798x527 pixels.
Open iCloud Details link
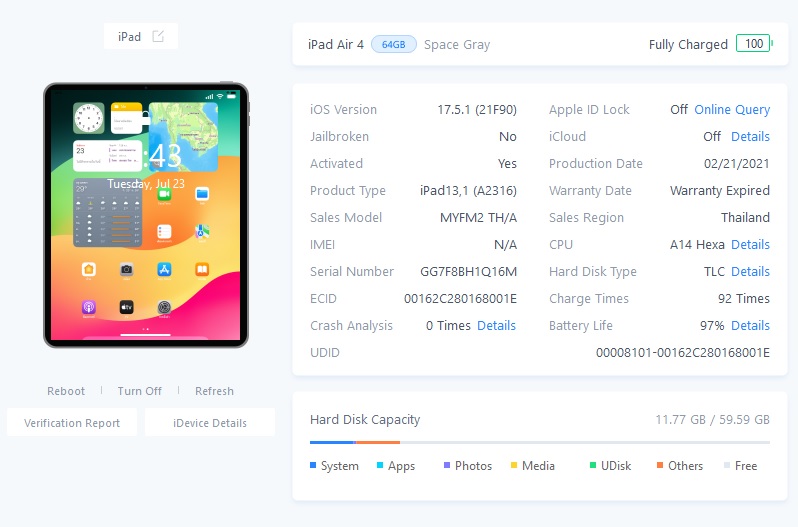(x=750, y=136)
